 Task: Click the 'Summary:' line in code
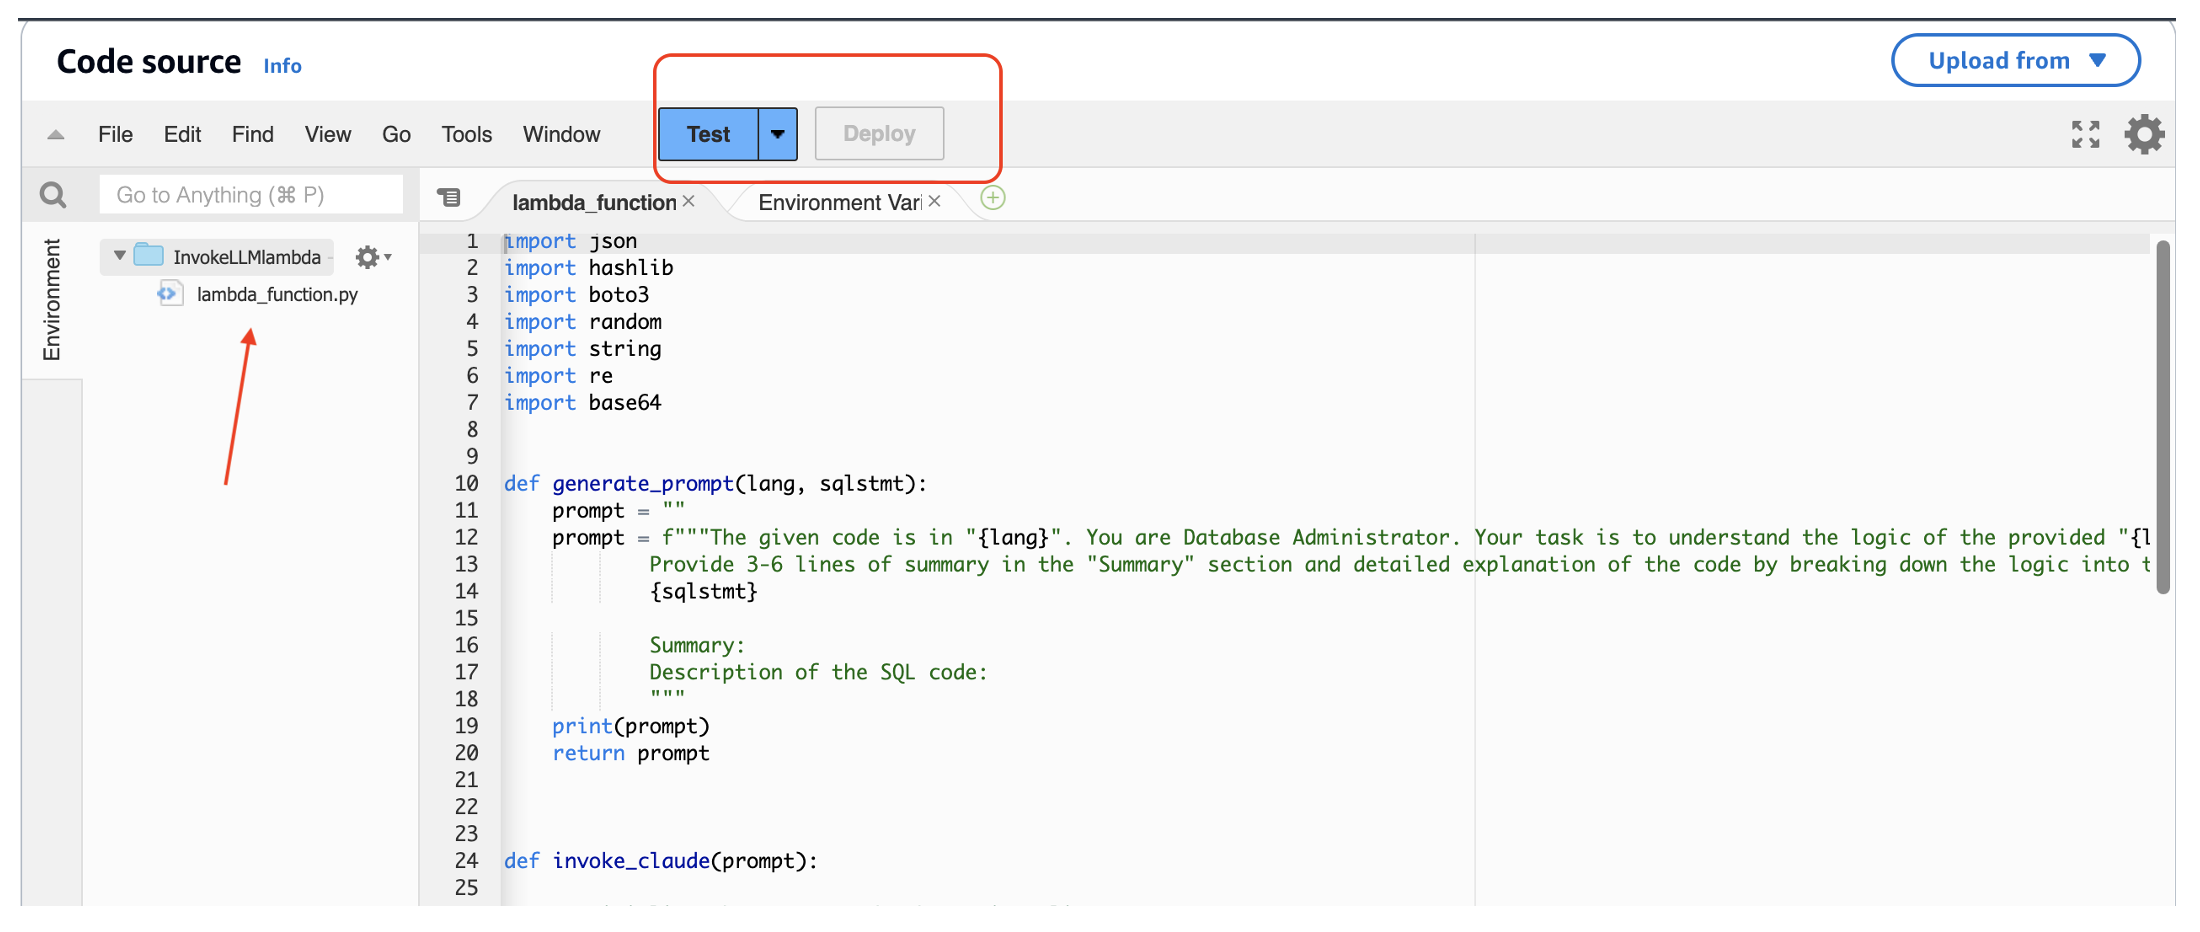tap(697, 646)
